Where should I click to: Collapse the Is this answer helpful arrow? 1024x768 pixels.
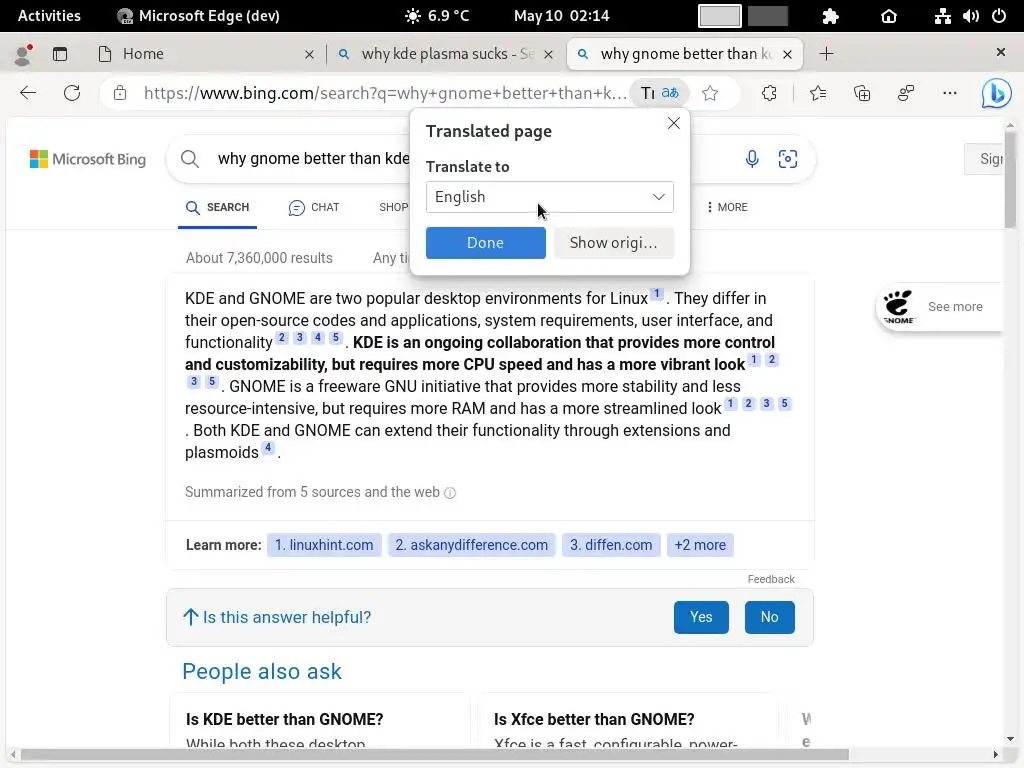[191, 617]
